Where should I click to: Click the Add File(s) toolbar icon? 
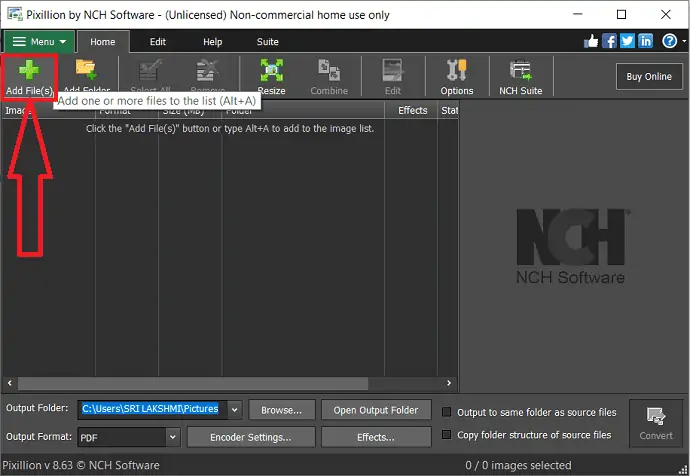[29, 71]
